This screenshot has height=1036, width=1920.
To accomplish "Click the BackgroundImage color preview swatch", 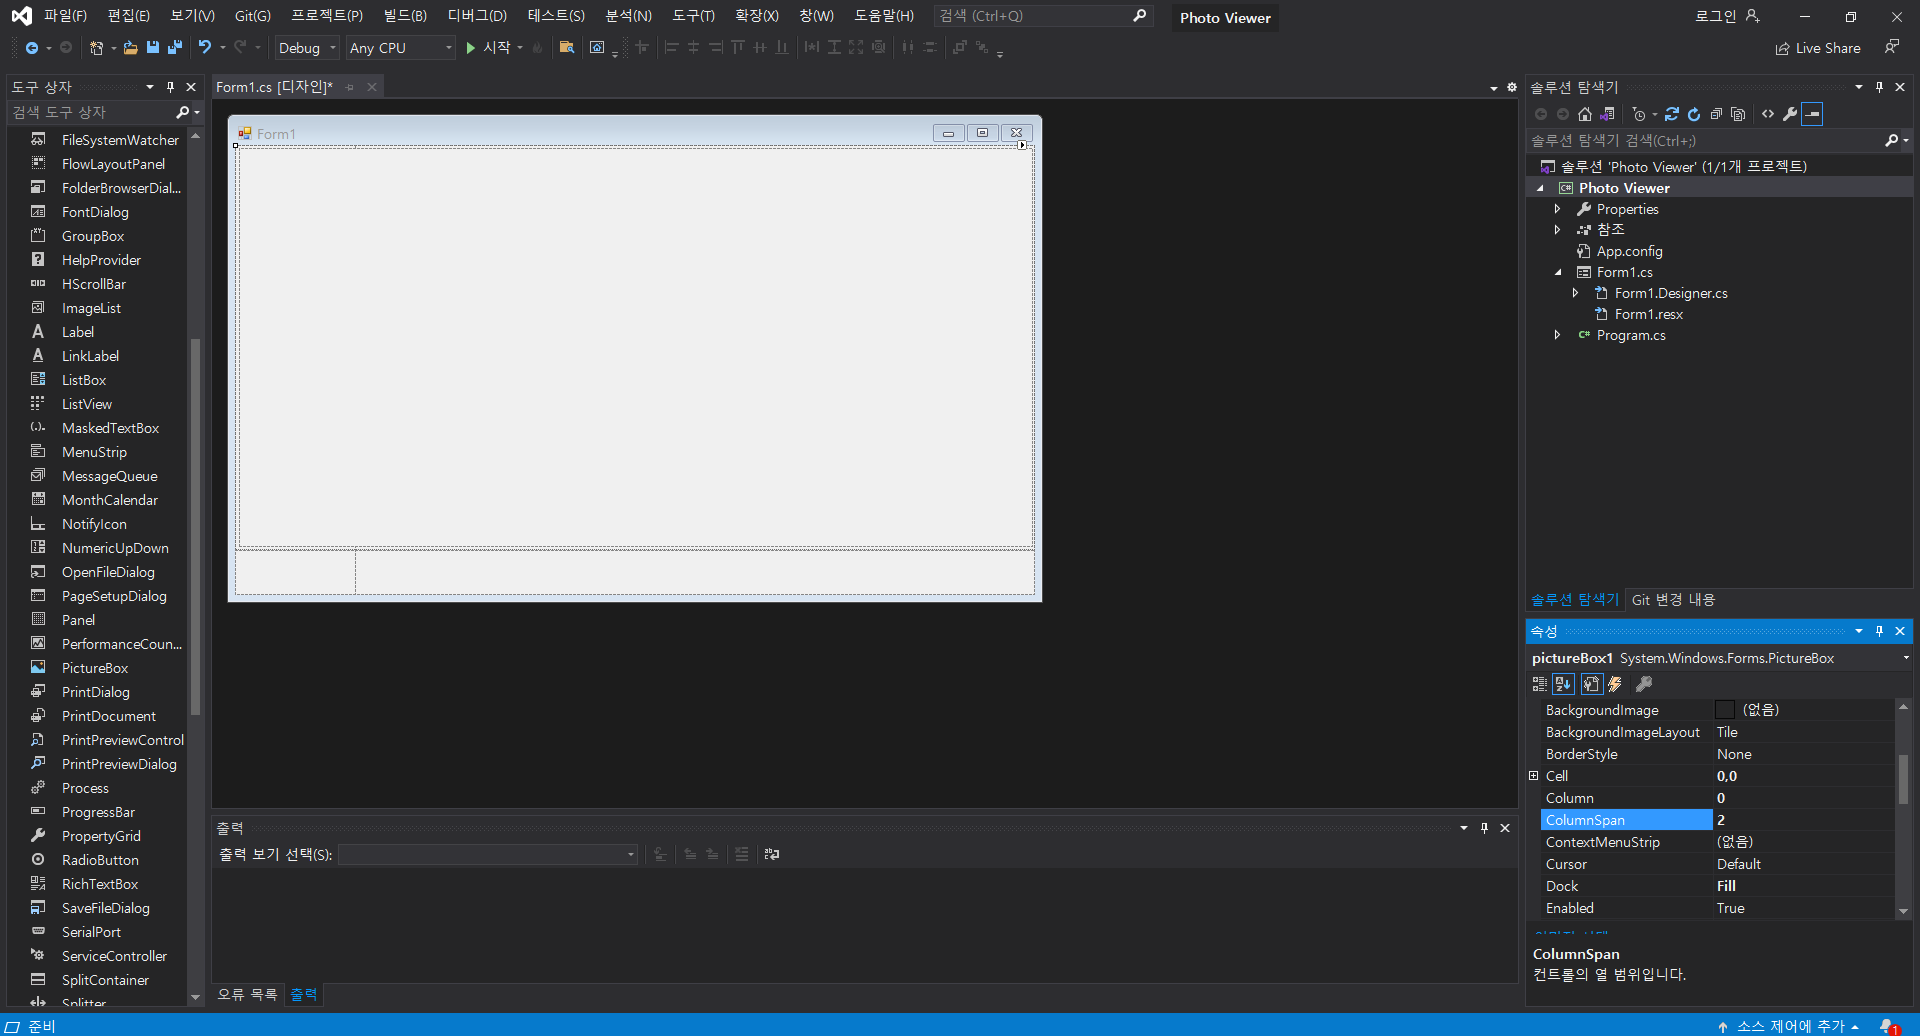I will click(x=1725, y=710).
